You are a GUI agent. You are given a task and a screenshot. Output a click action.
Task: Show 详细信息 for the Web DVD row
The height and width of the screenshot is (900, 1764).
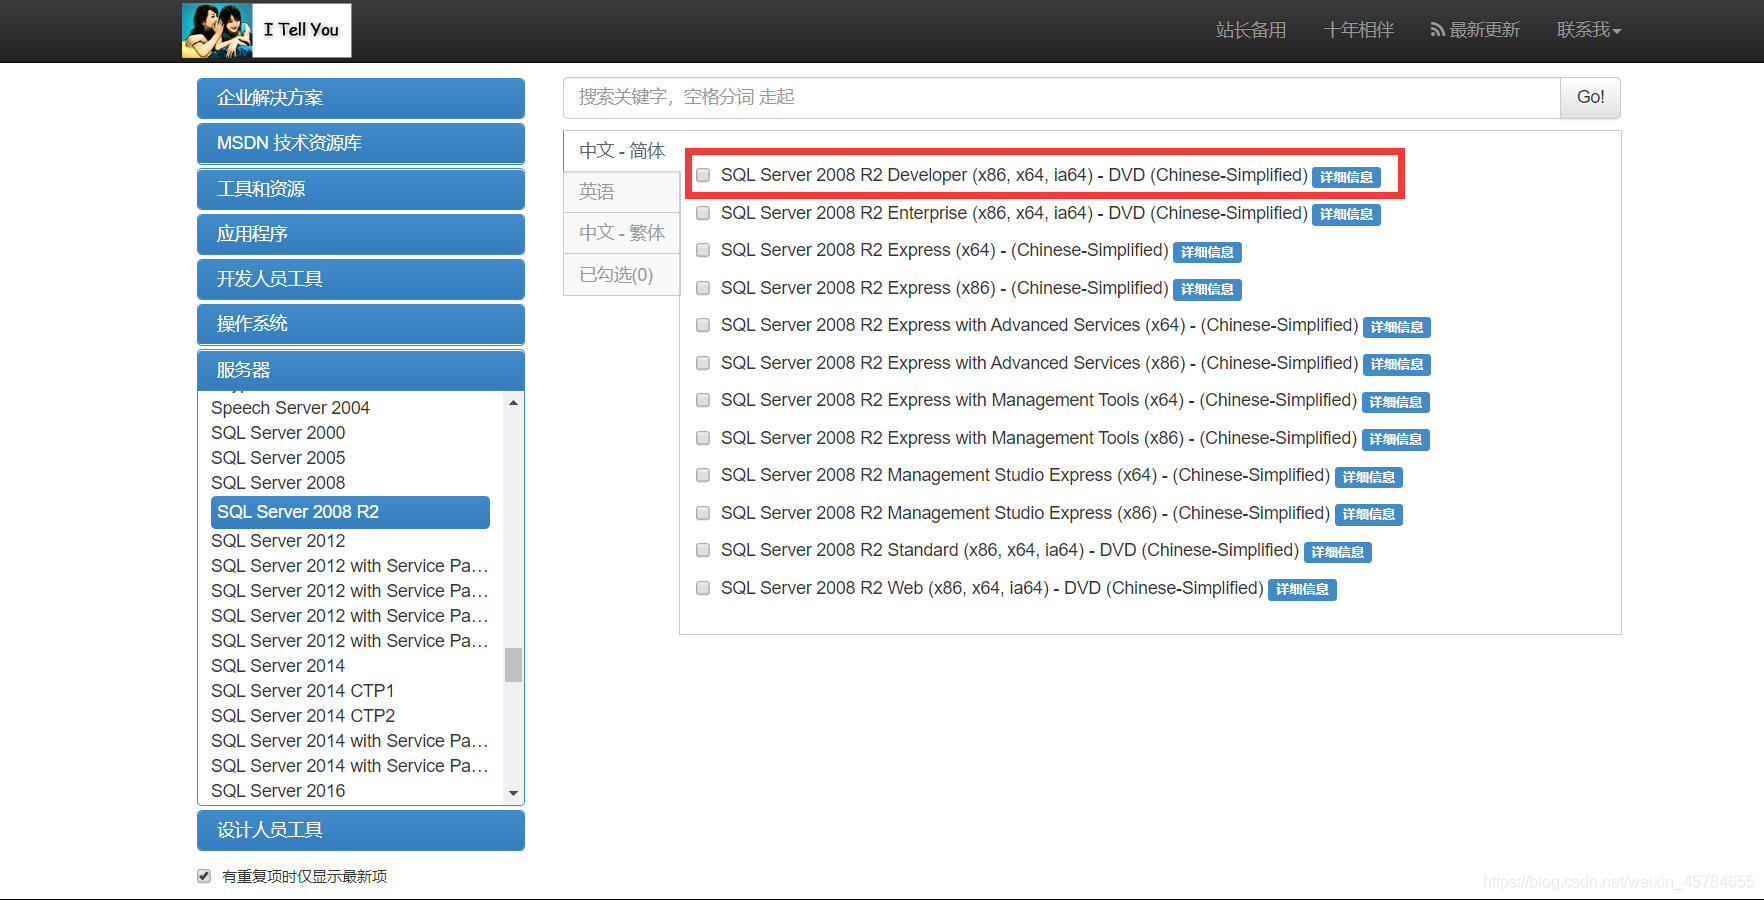(1302, 589)
